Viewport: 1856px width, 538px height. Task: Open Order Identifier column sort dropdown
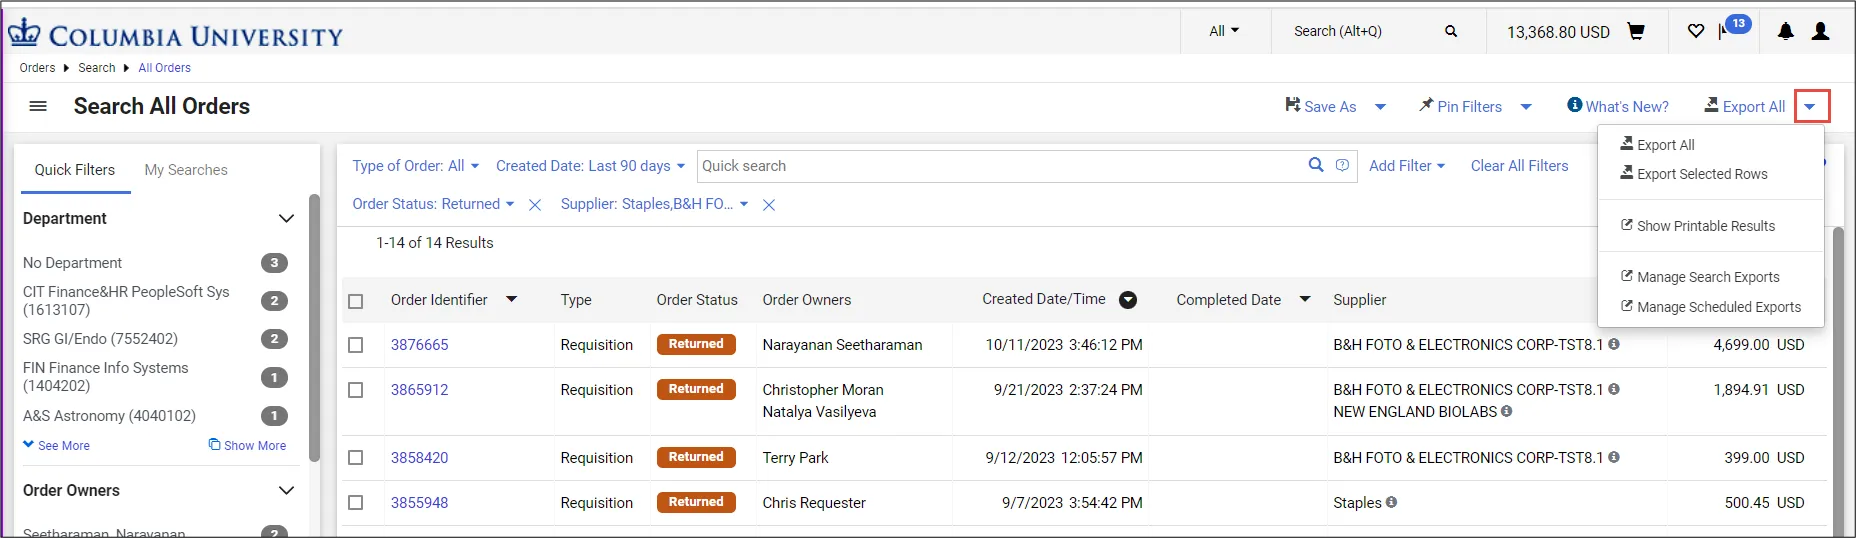511,299
